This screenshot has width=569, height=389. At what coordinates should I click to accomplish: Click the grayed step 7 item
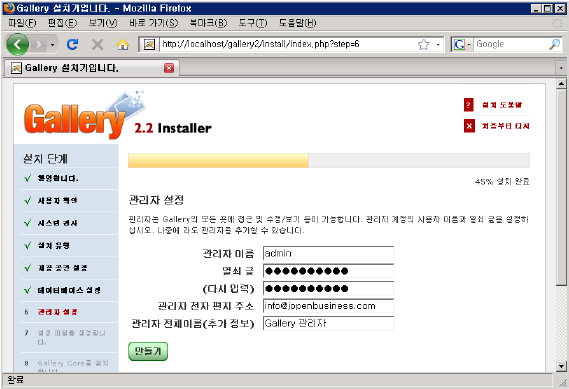click(71, 337)
